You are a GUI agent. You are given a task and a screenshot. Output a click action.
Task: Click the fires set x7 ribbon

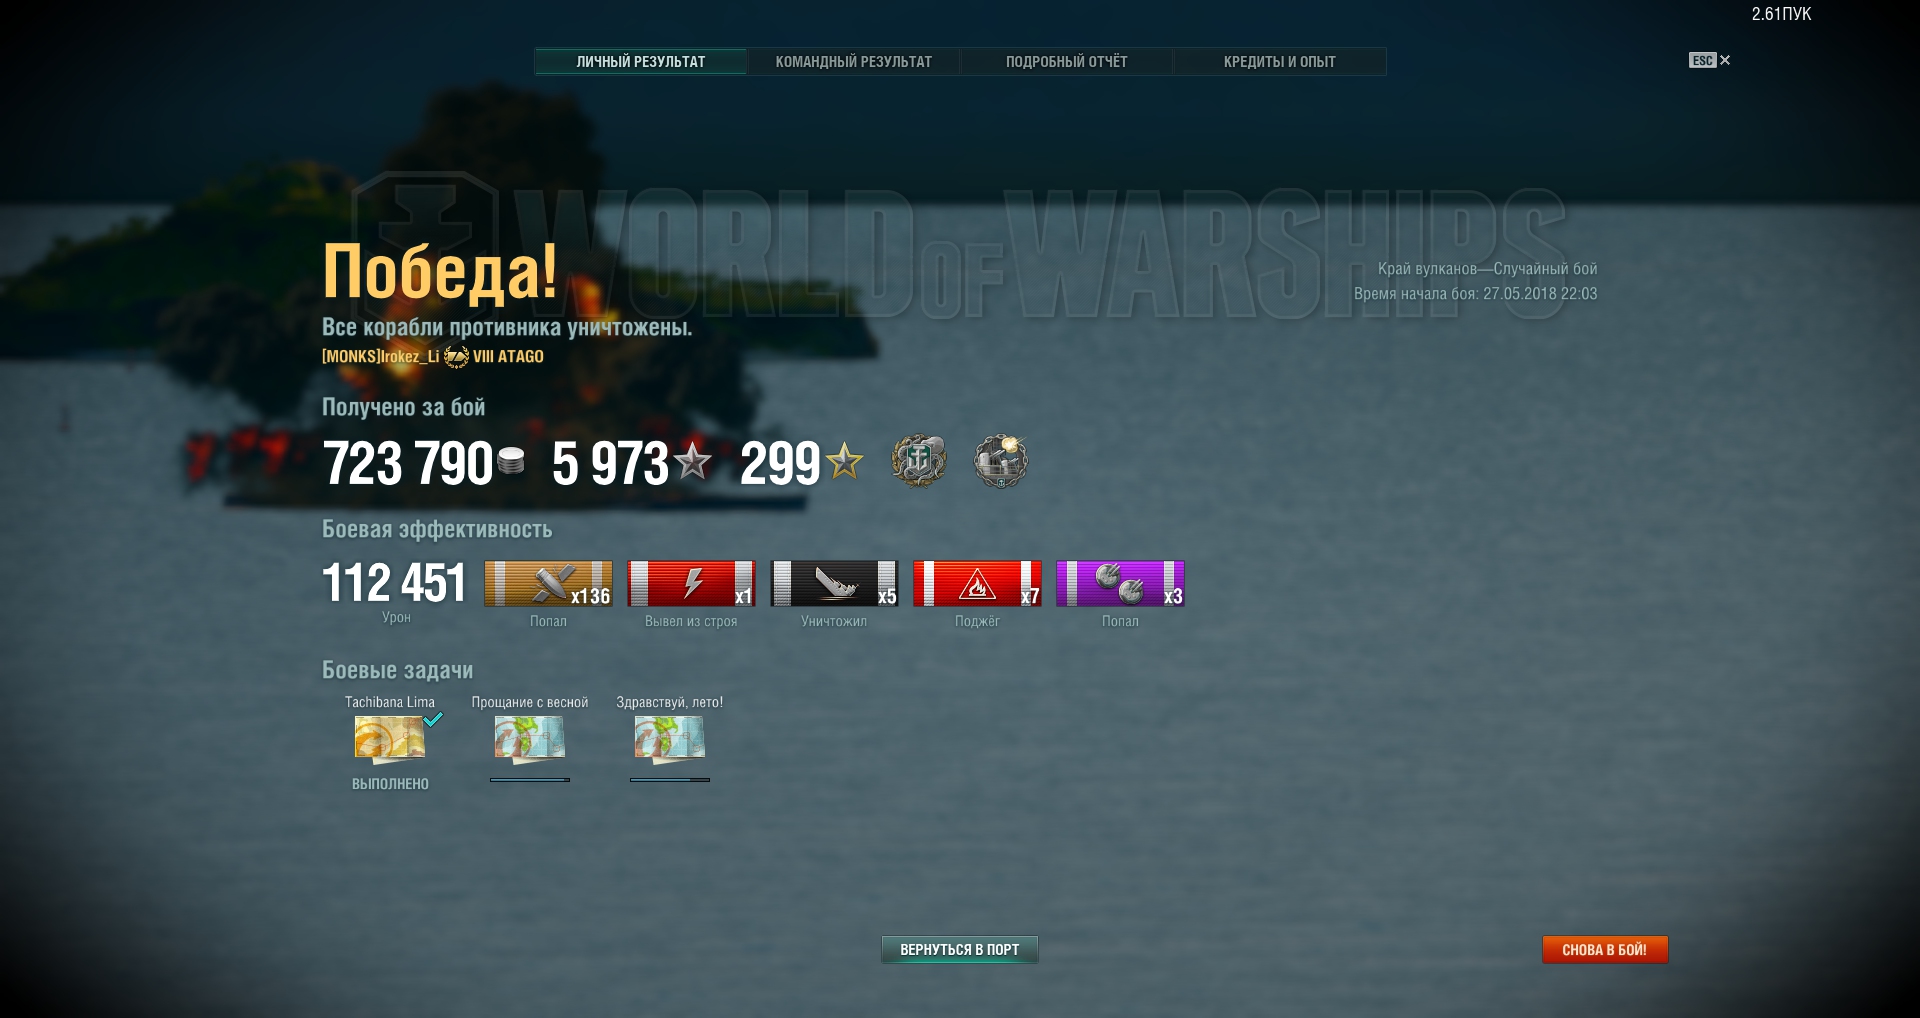click(x=977, y=583)
